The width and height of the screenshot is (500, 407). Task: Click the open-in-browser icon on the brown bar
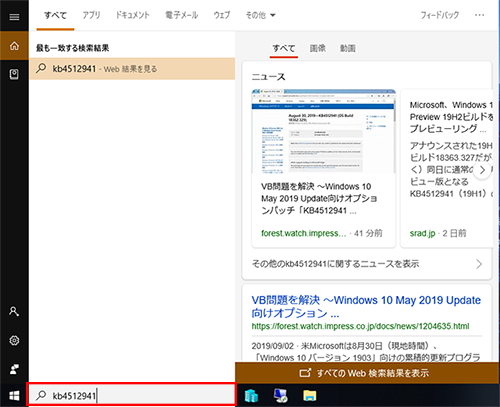click(305, 373)
